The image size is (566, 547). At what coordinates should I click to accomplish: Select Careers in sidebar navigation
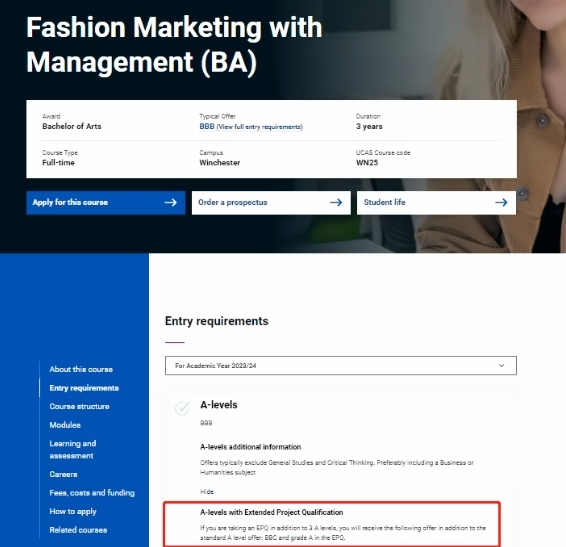[x=64, y=474]
